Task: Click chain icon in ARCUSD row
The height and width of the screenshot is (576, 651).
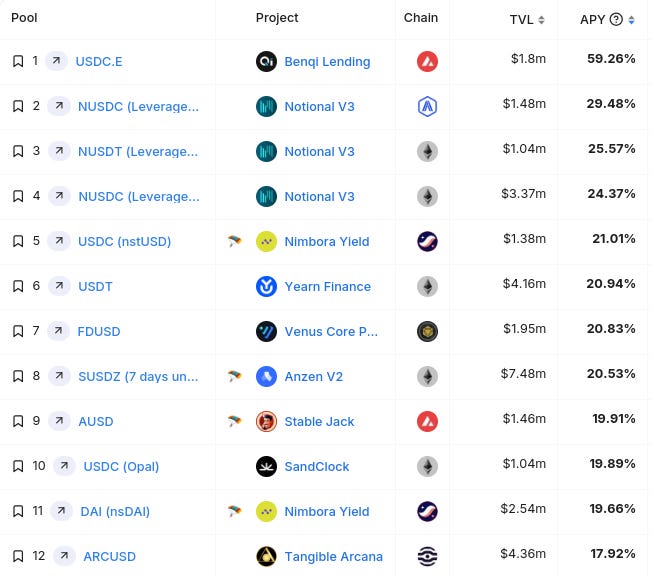Action: pyautogui.click(x=427, y=556)
